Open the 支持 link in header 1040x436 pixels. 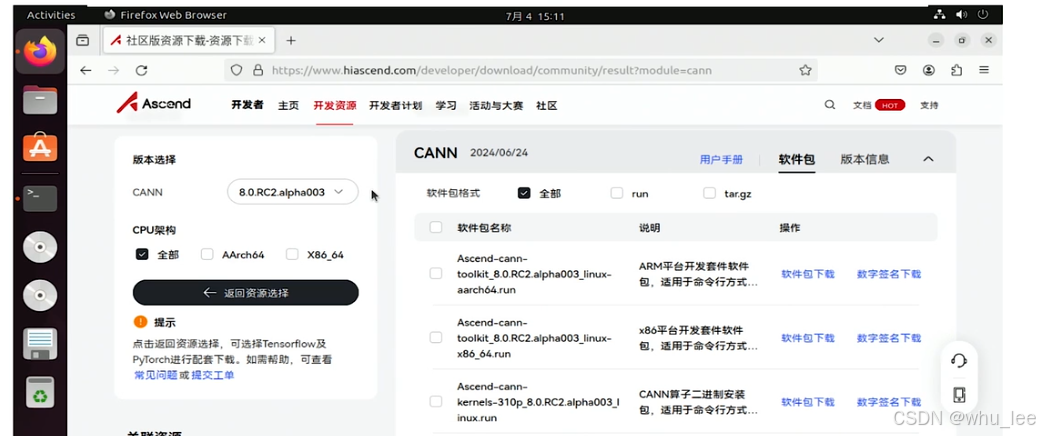click(x=929, y=105)
